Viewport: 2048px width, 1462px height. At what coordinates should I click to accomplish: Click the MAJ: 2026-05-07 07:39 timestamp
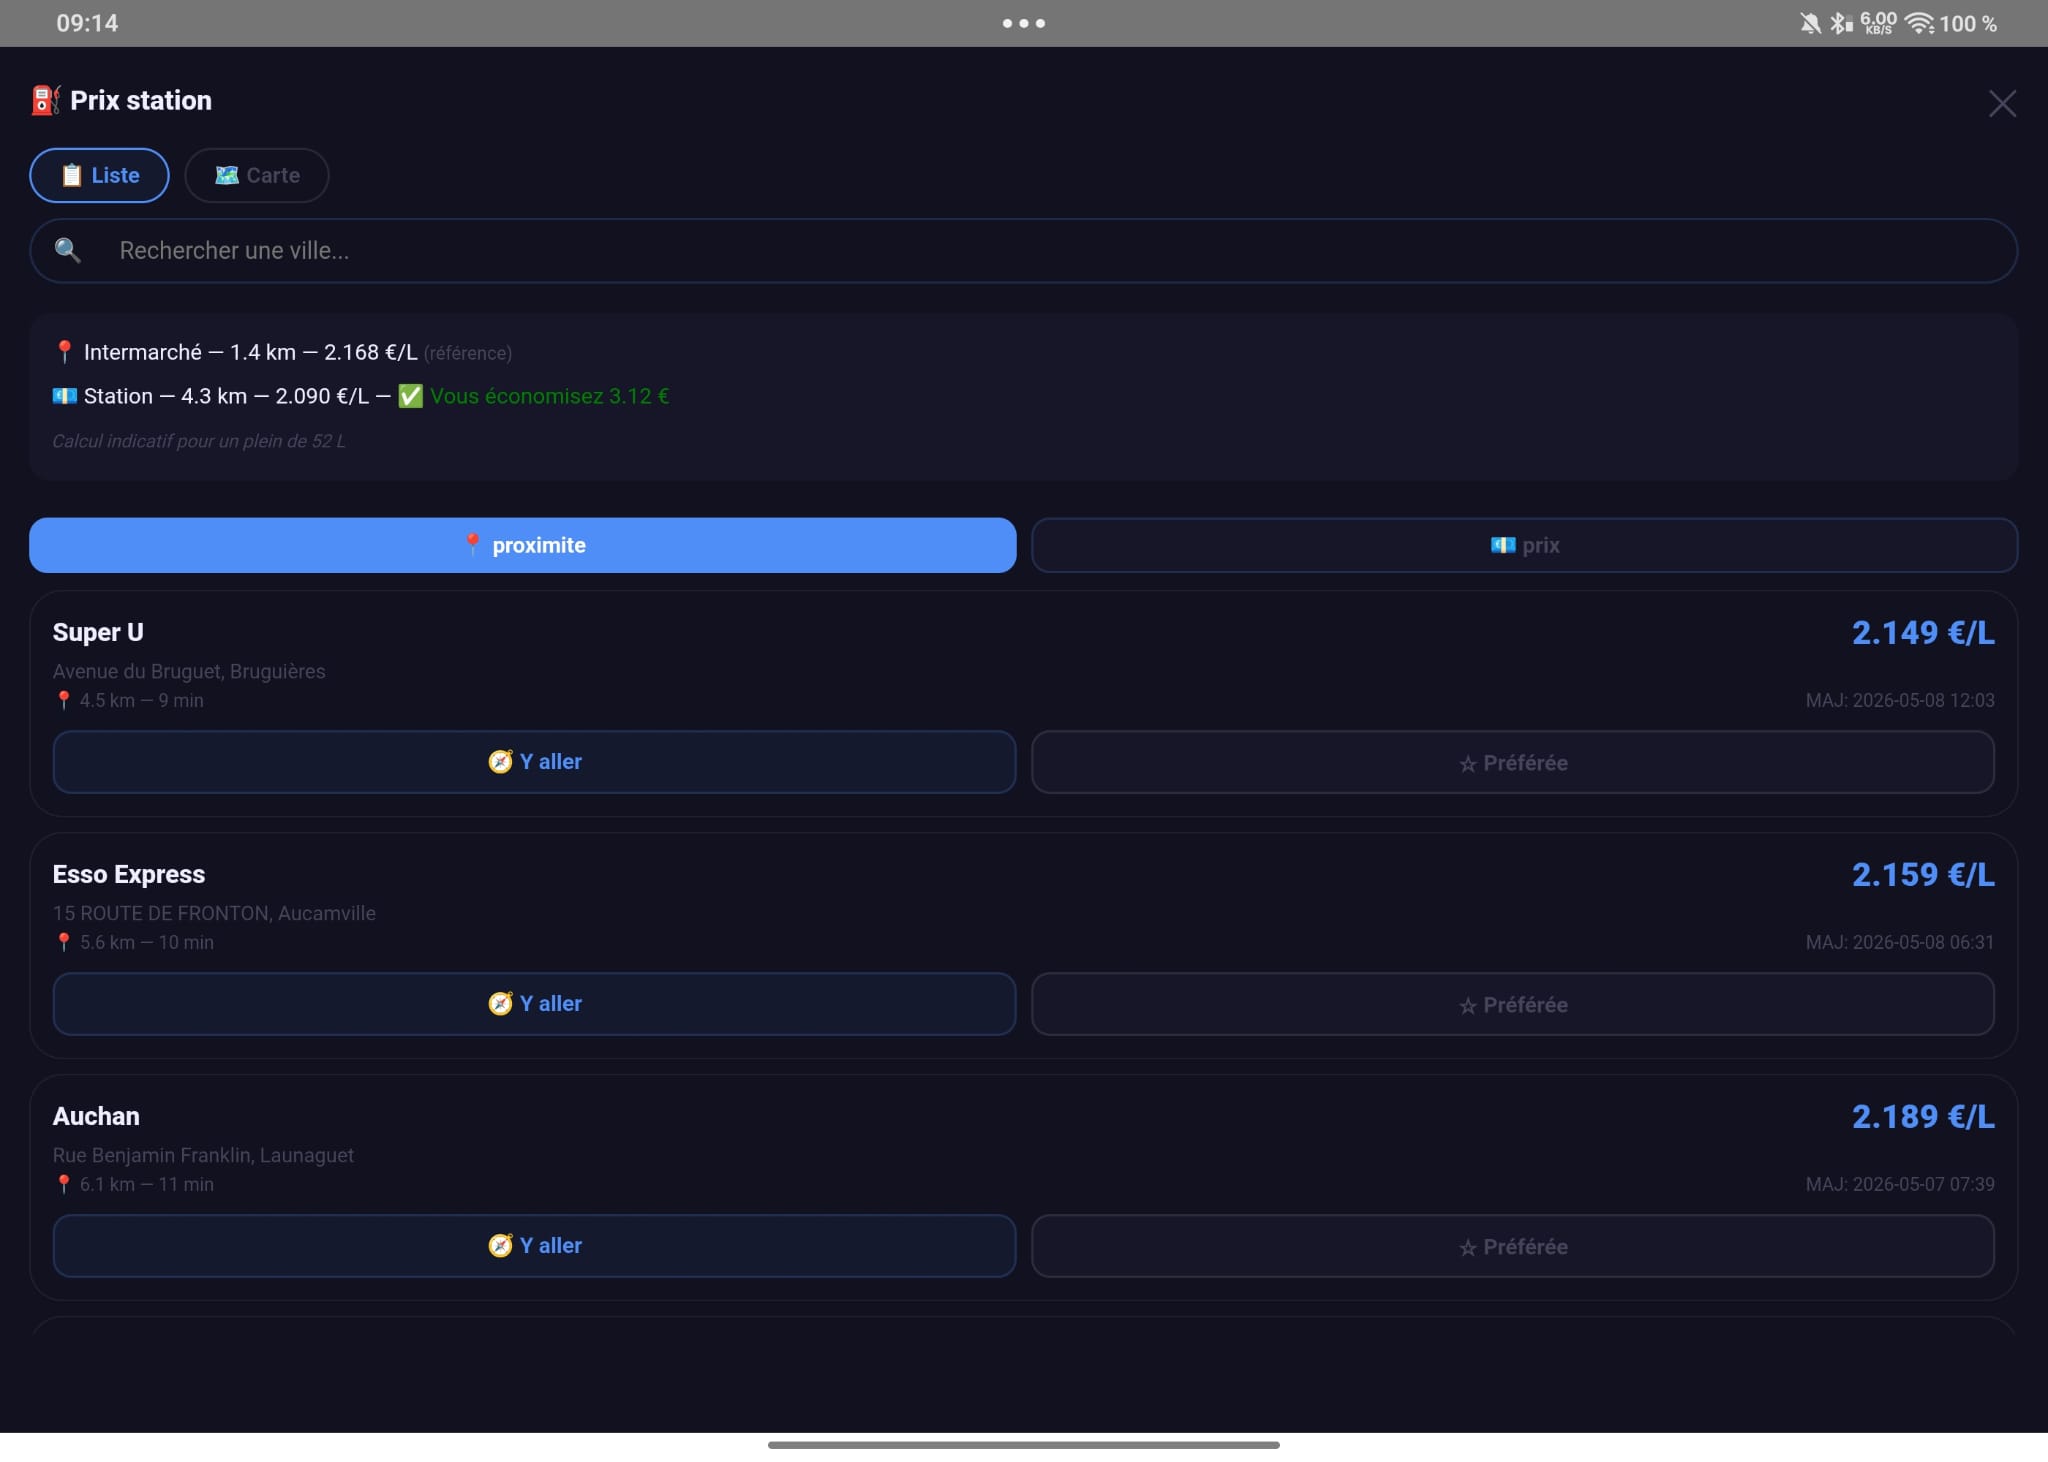1900,1184
